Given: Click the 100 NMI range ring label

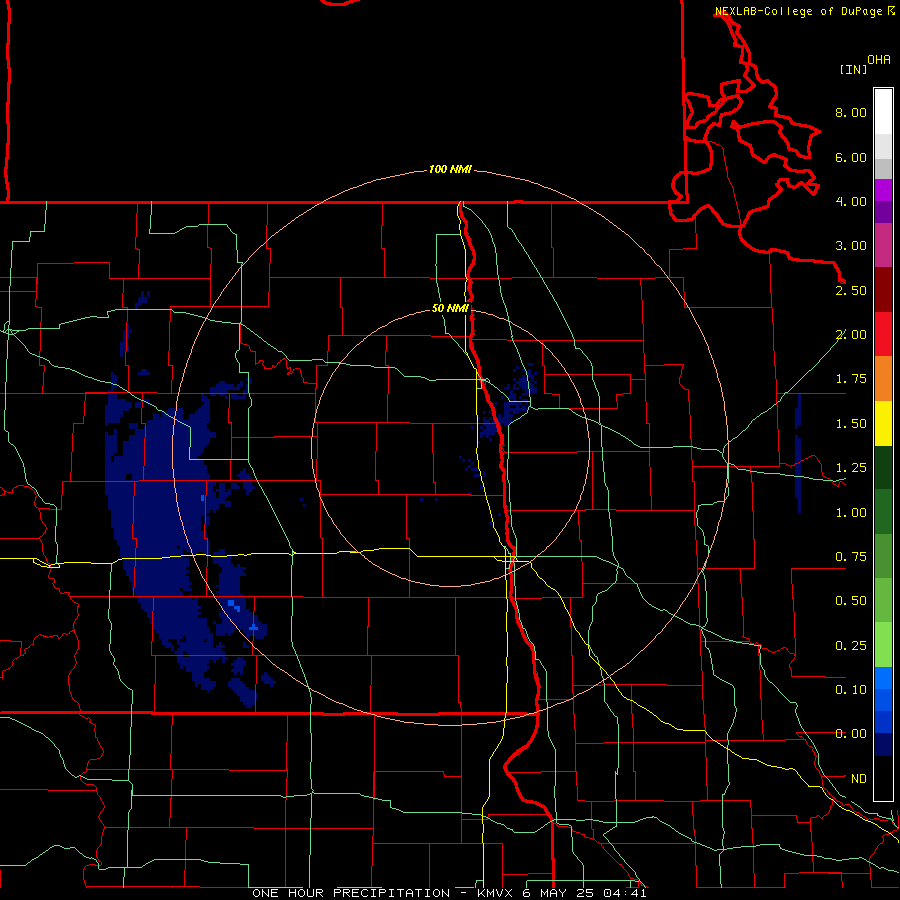Looking at the screenshot, I should click(x=450, y=169).
